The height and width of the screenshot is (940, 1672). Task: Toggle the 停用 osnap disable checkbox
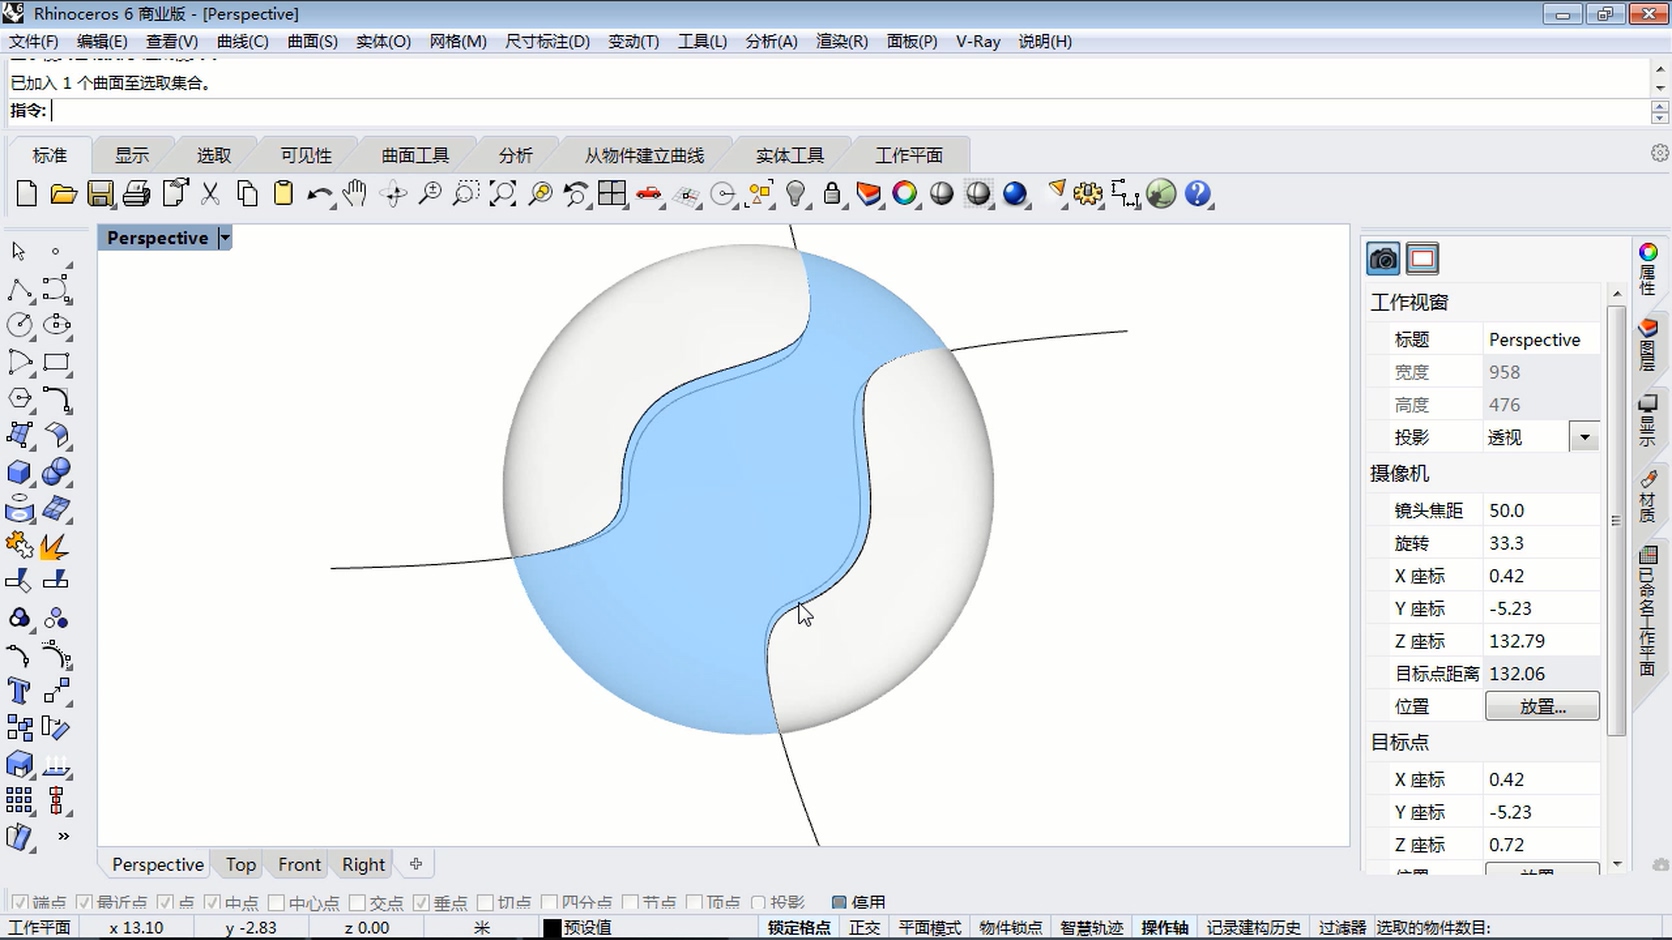click(x=839, y=902)
